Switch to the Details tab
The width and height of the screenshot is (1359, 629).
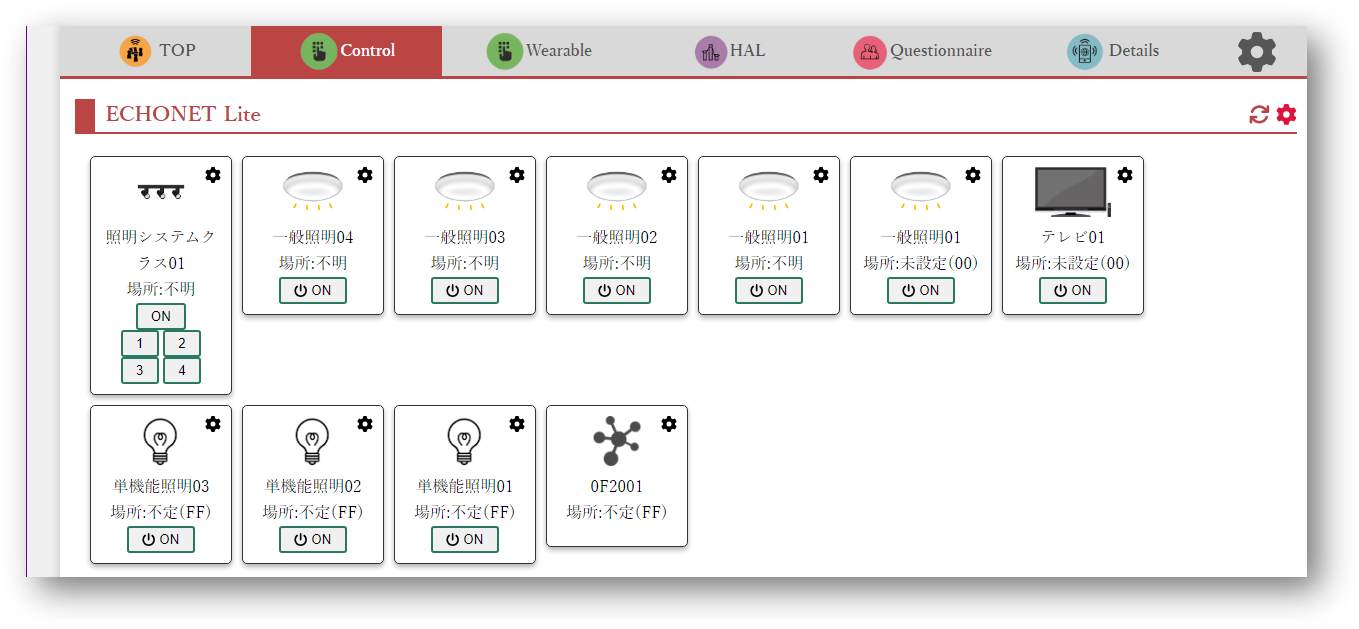click(x=1113, y=50)
